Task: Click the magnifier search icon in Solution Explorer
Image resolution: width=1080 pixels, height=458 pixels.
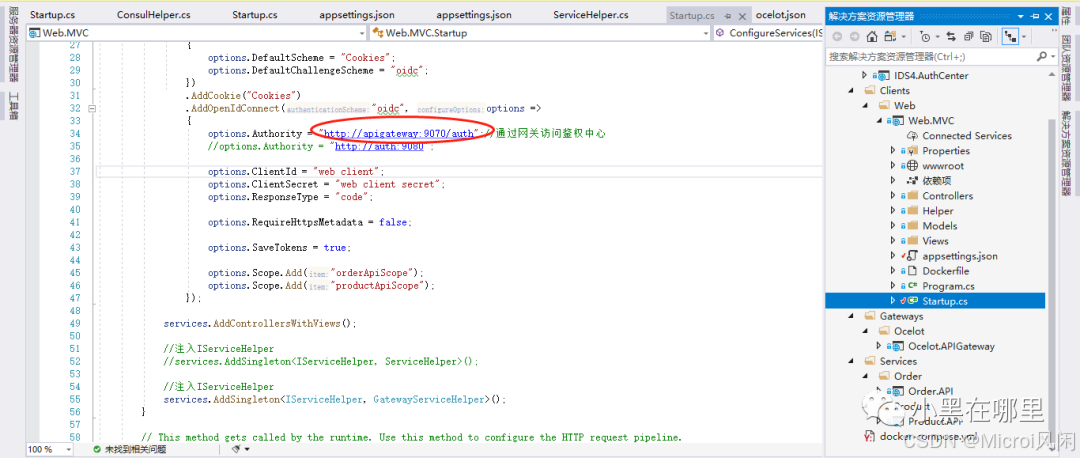Action: click(x=1041, y=56)
